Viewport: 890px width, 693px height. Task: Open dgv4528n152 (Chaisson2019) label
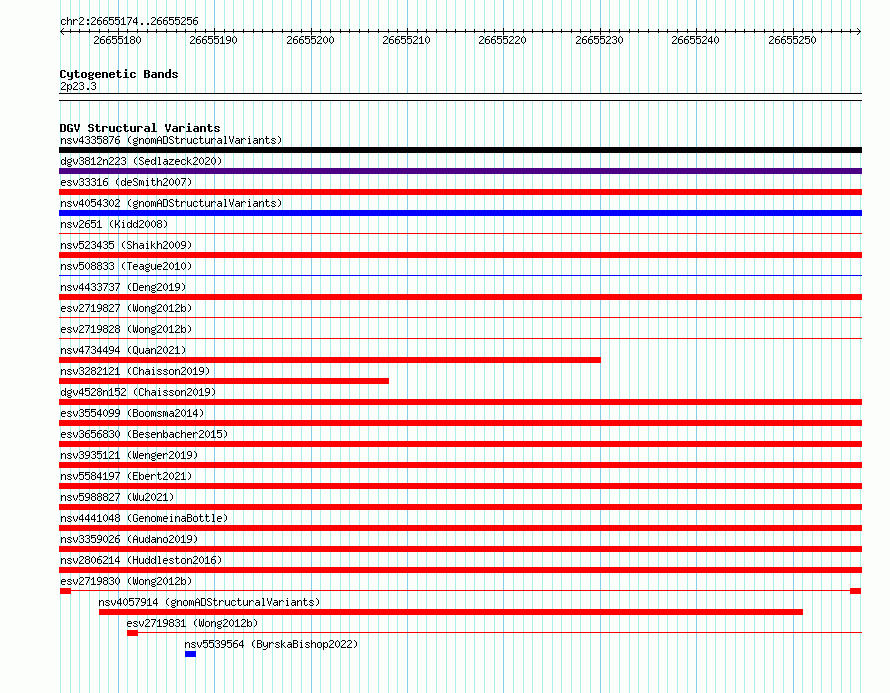pos(138,392)
